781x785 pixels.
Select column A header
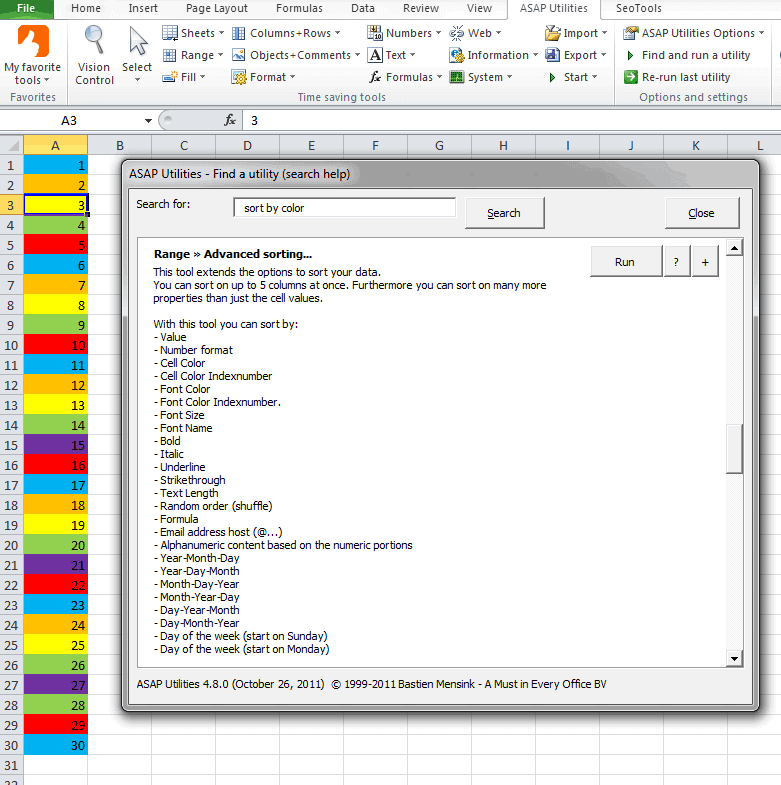(x=56, y=145)
